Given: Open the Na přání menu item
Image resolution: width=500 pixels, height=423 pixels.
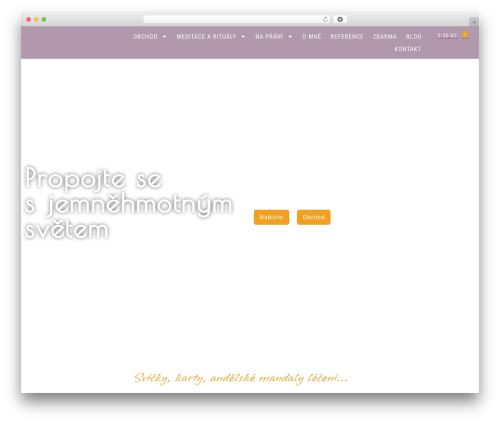Looking at the screenshot, I should 269,37.
